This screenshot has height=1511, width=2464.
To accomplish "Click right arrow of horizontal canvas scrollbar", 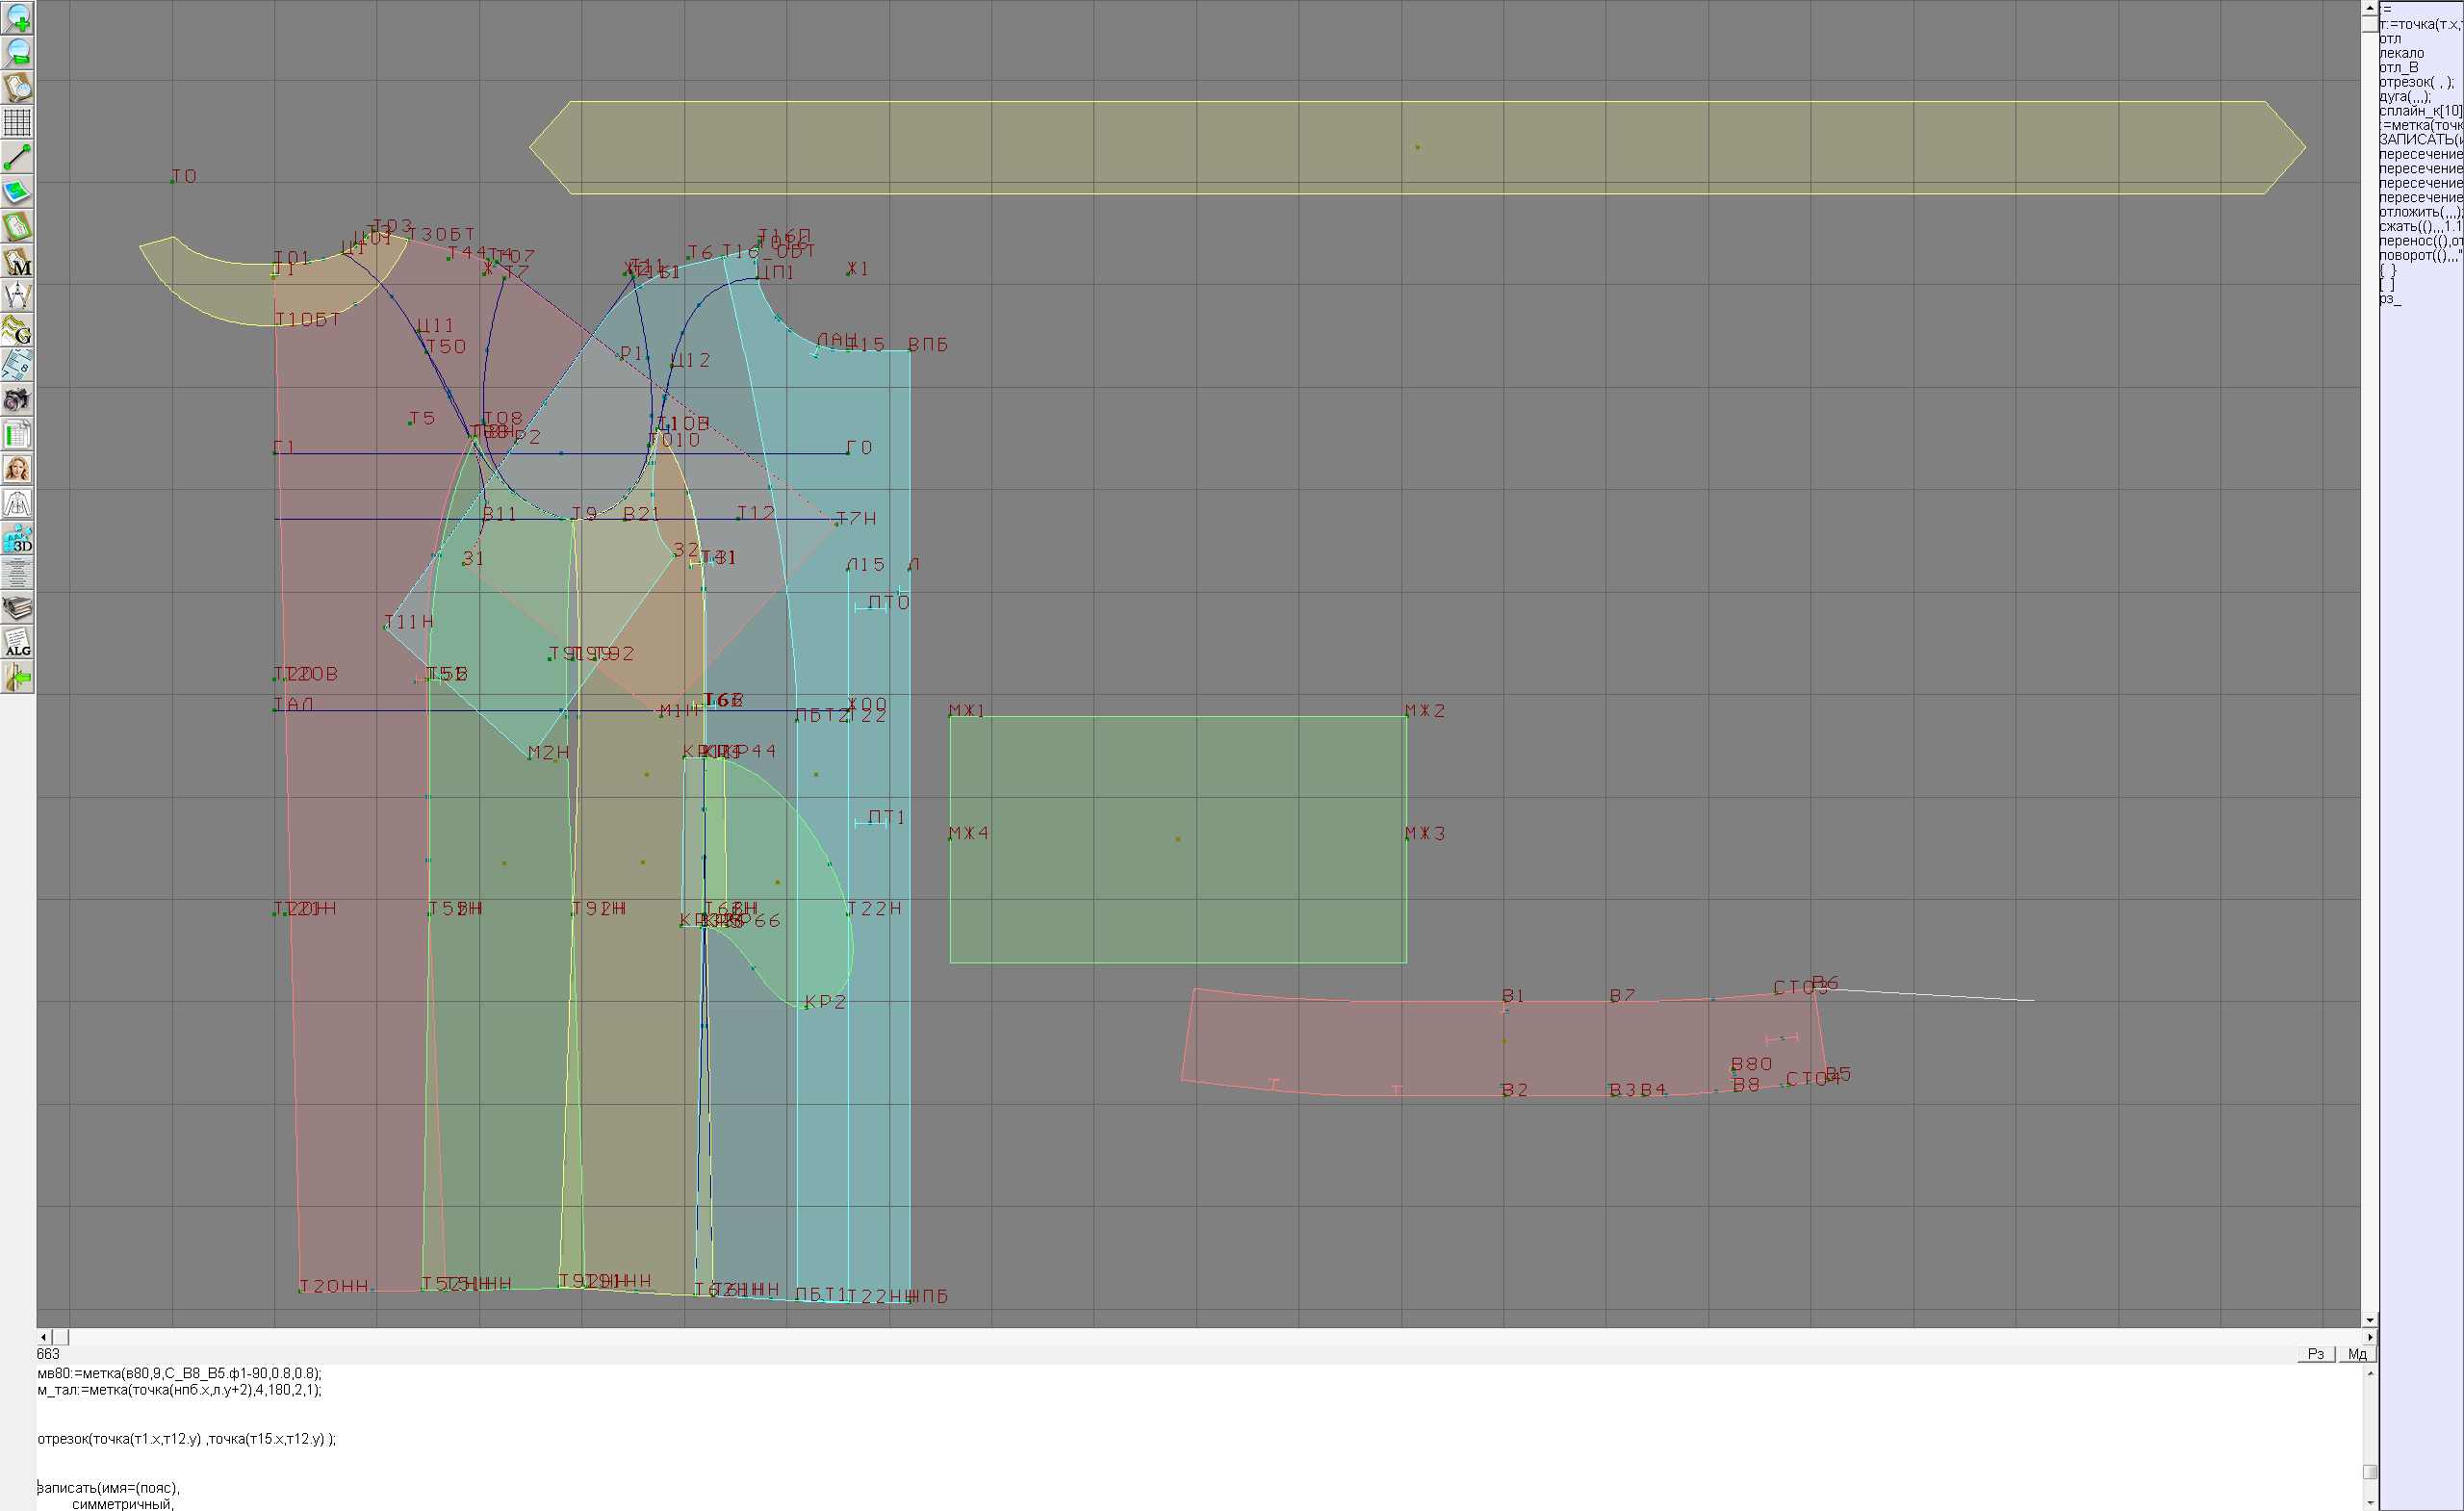I will [x=2370, y=1337].
